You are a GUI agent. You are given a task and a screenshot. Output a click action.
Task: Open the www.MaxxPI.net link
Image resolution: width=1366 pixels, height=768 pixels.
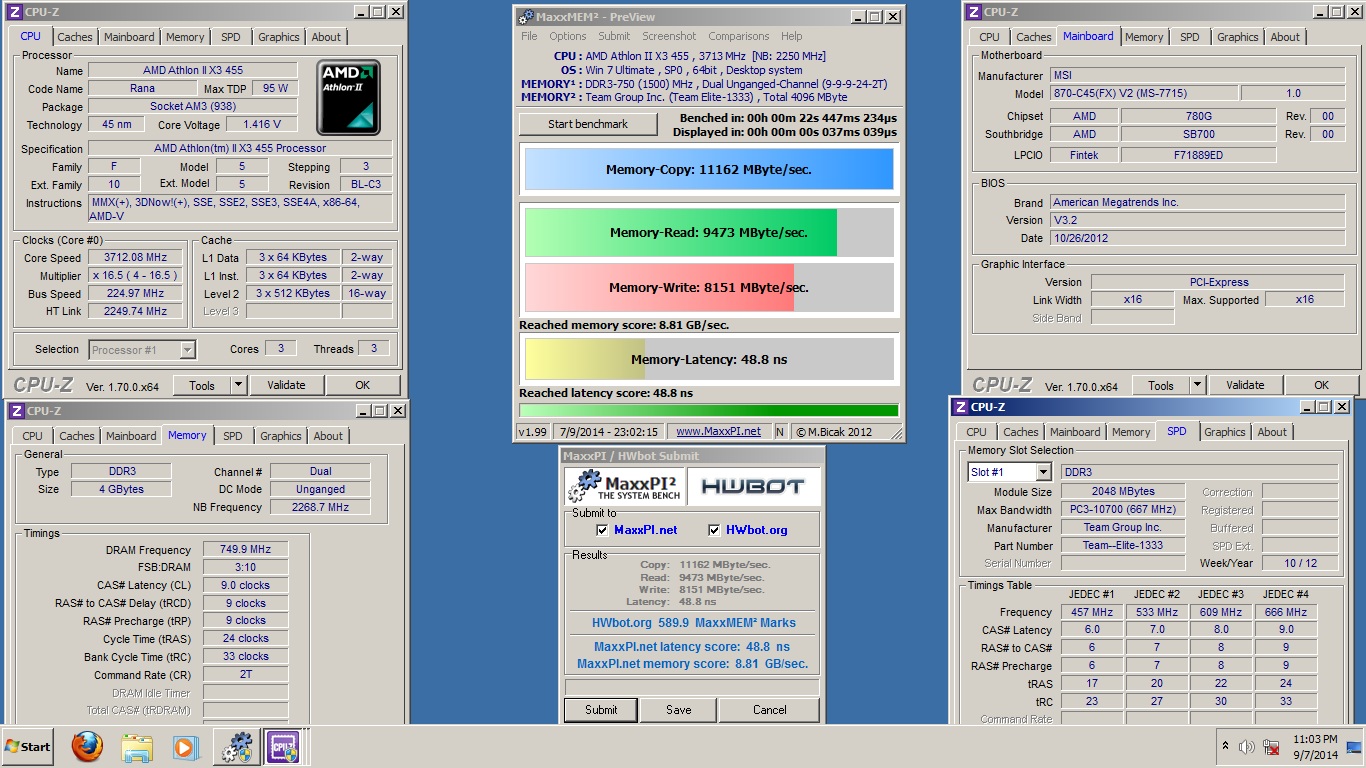pos(718,432)
